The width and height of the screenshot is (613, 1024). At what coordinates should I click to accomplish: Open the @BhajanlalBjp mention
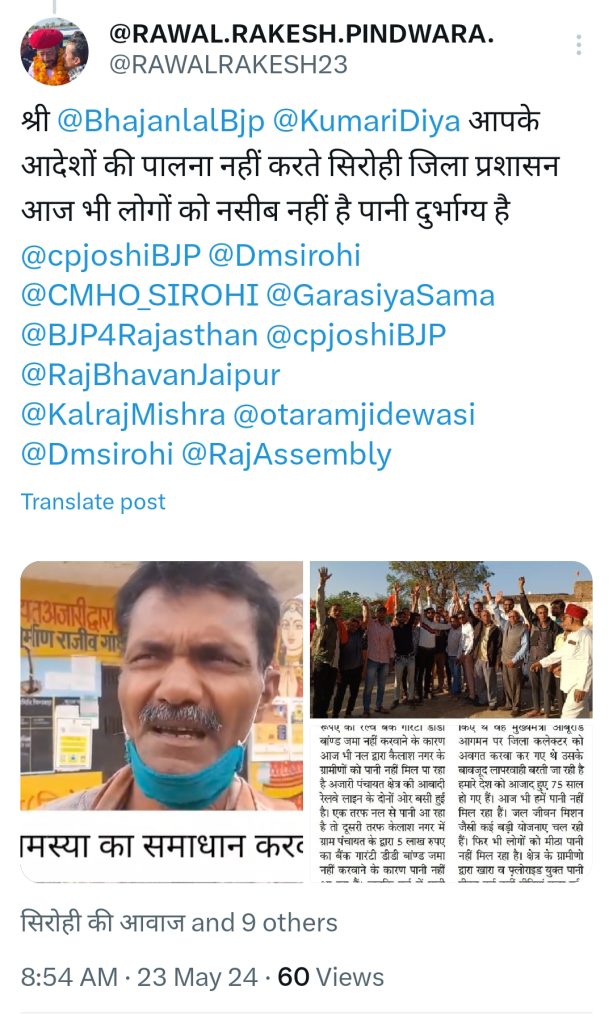[161, 121]
